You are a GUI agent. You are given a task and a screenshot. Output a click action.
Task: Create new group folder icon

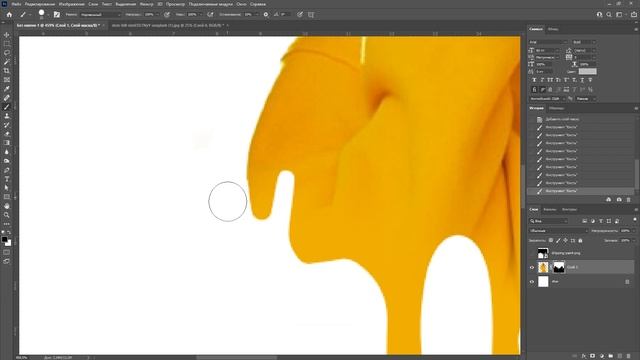coord(611,356)
